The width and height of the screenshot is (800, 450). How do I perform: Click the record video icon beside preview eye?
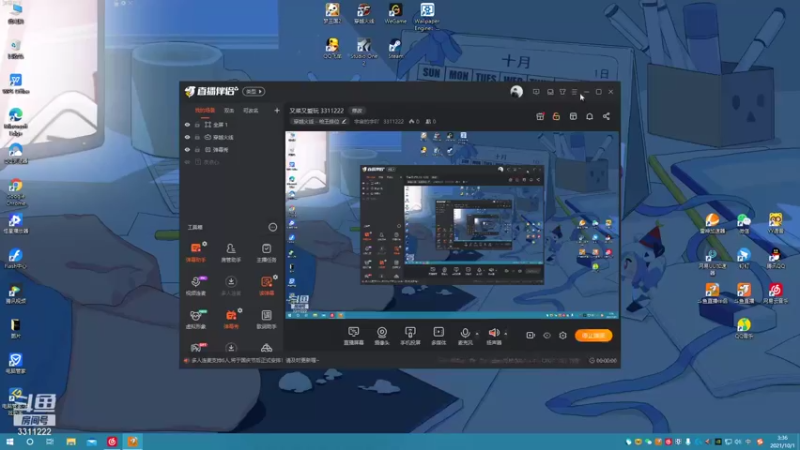click(531, 335)
